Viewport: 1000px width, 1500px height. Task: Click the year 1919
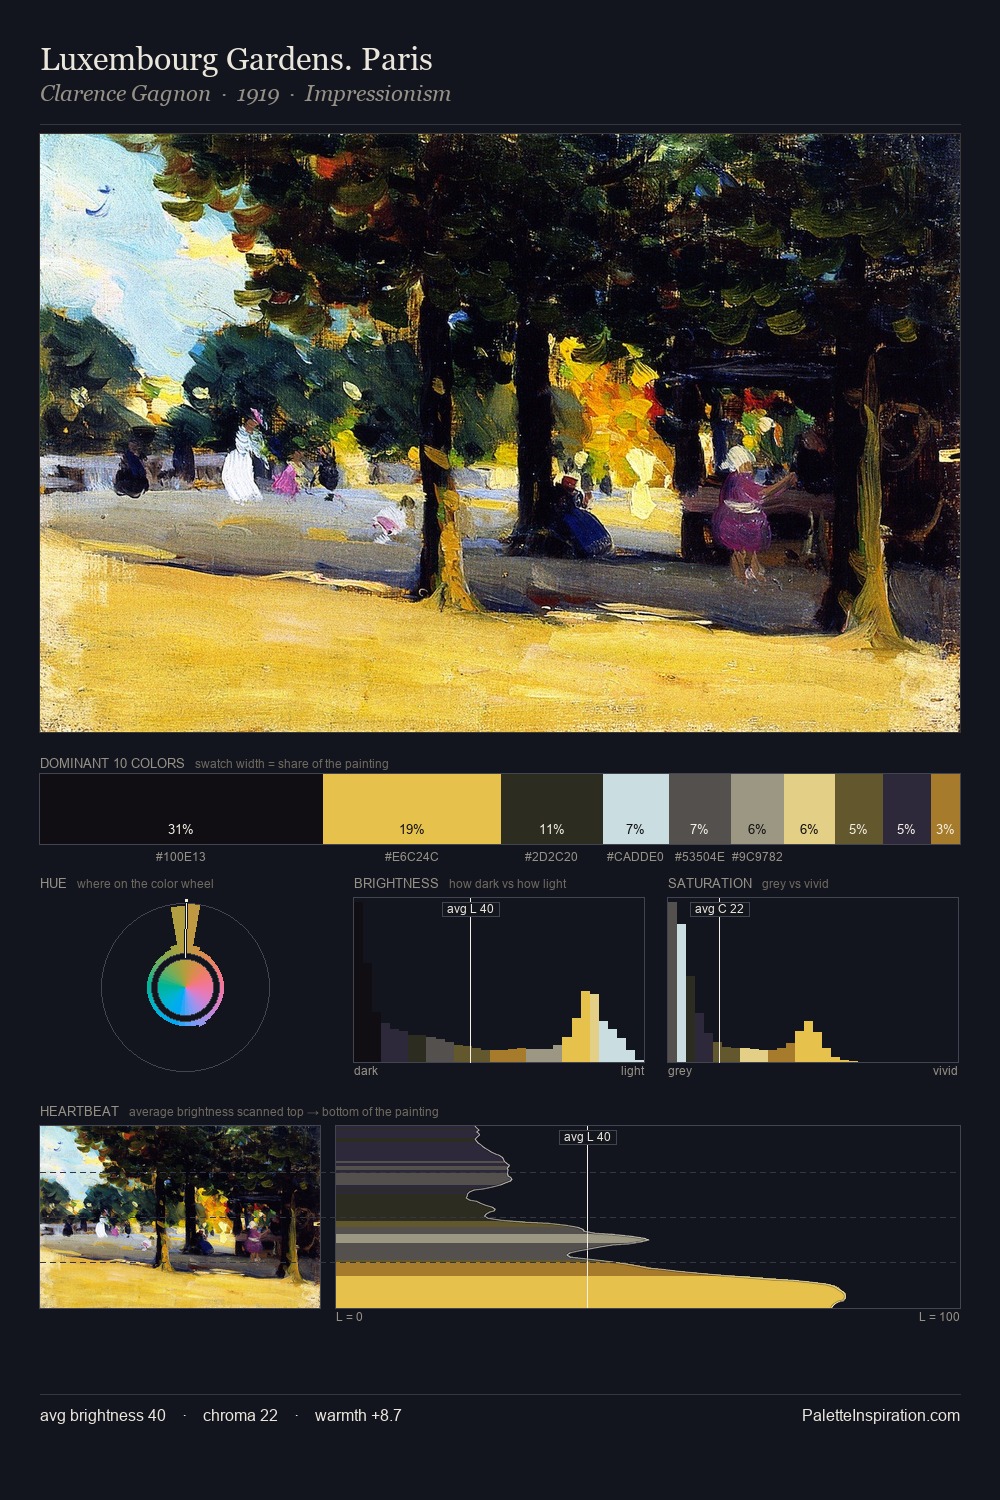(x=258, y=95)
